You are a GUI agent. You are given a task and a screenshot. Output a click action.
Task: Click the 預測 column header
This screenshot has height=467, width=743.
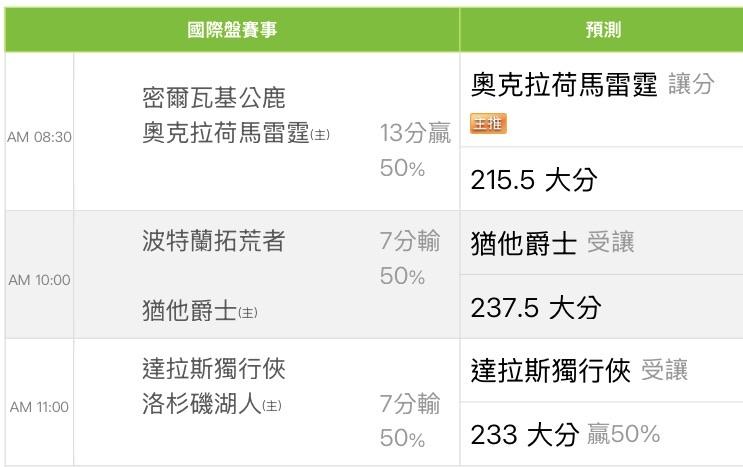(602, 30)
